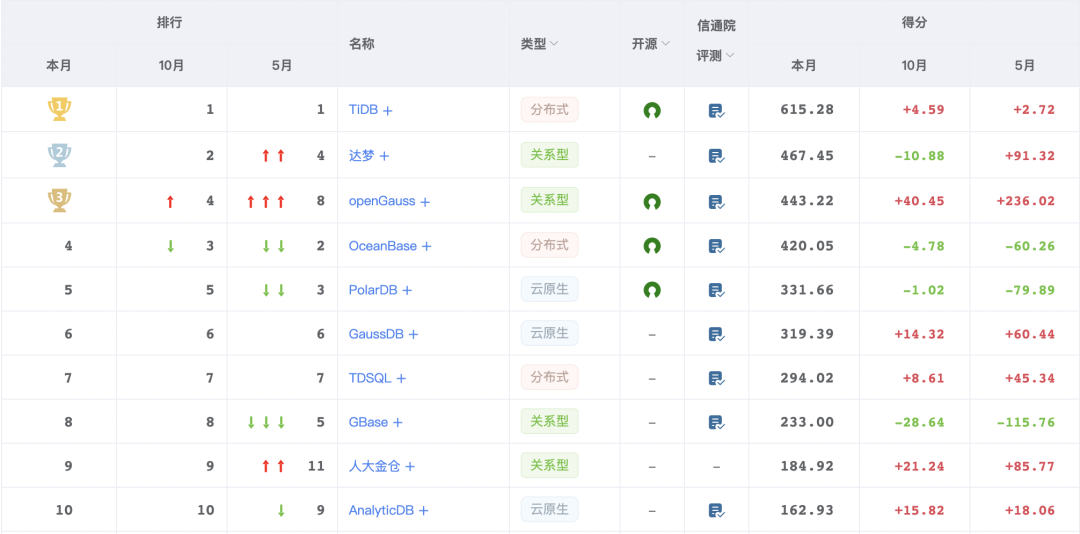1080x534 pixels.
Task: Click TiDB's open-source icon
Action: click(x=652, y=110)
